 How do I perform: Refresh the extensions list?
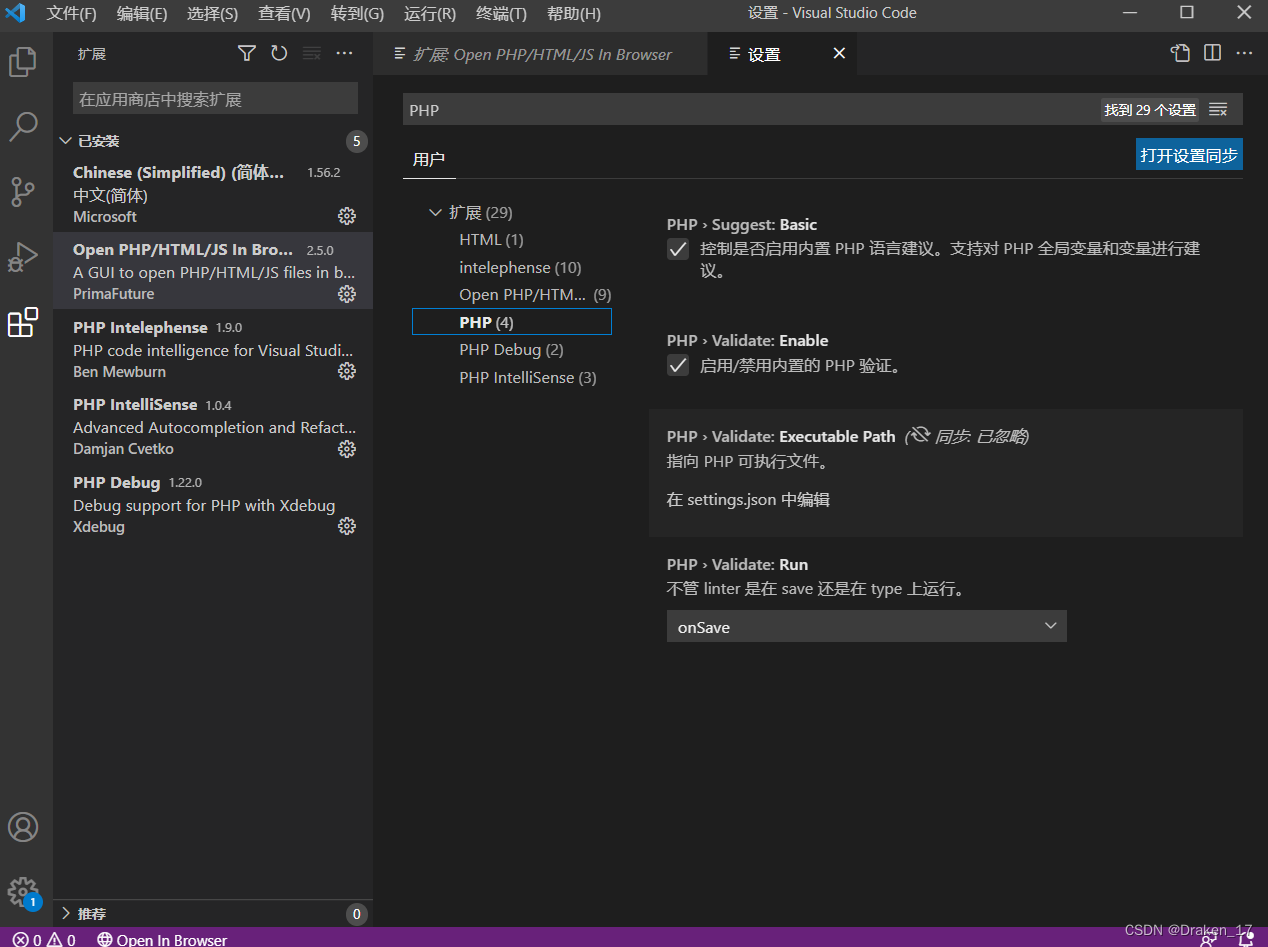pyautogui.click(x=279, y=53)
